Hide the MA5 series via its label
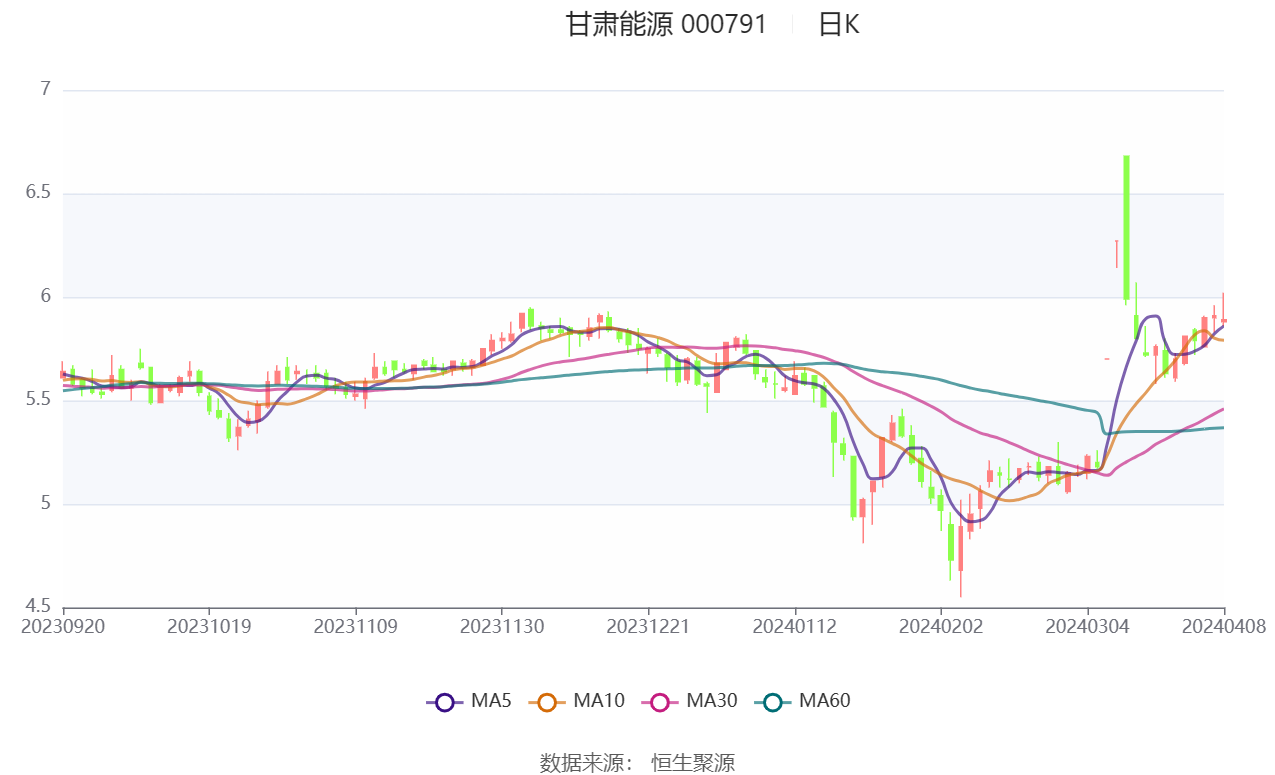1275x775 pixels. tap(491, 701)
